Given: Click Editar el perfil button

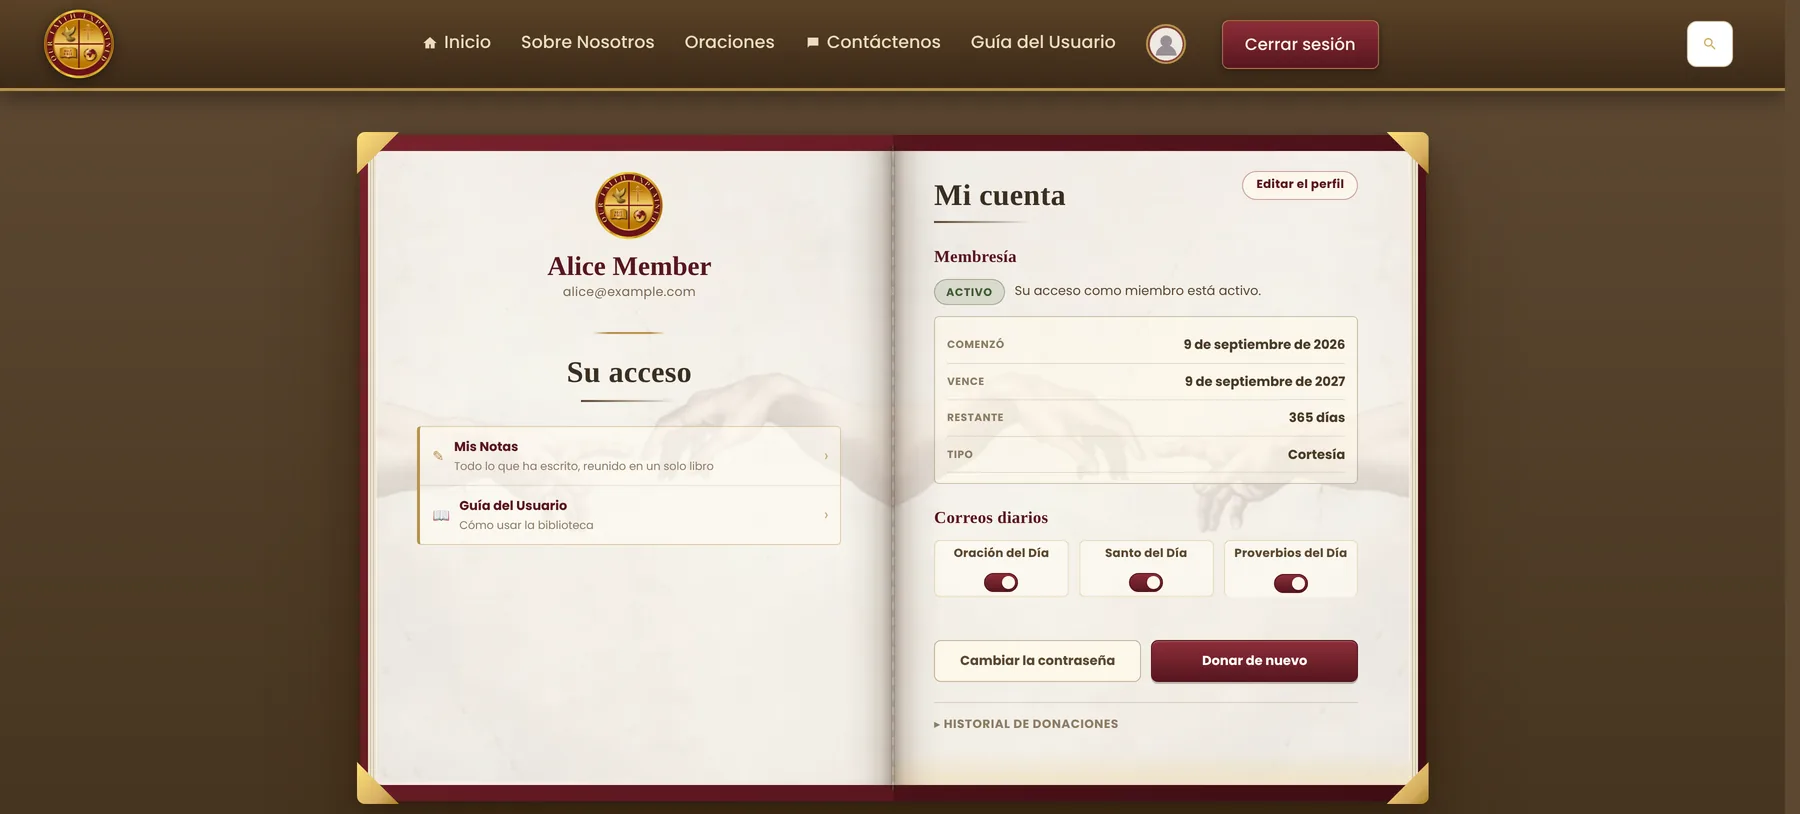Looking at the screenshot, I should pyautogui.click(x=1300, y=185).
